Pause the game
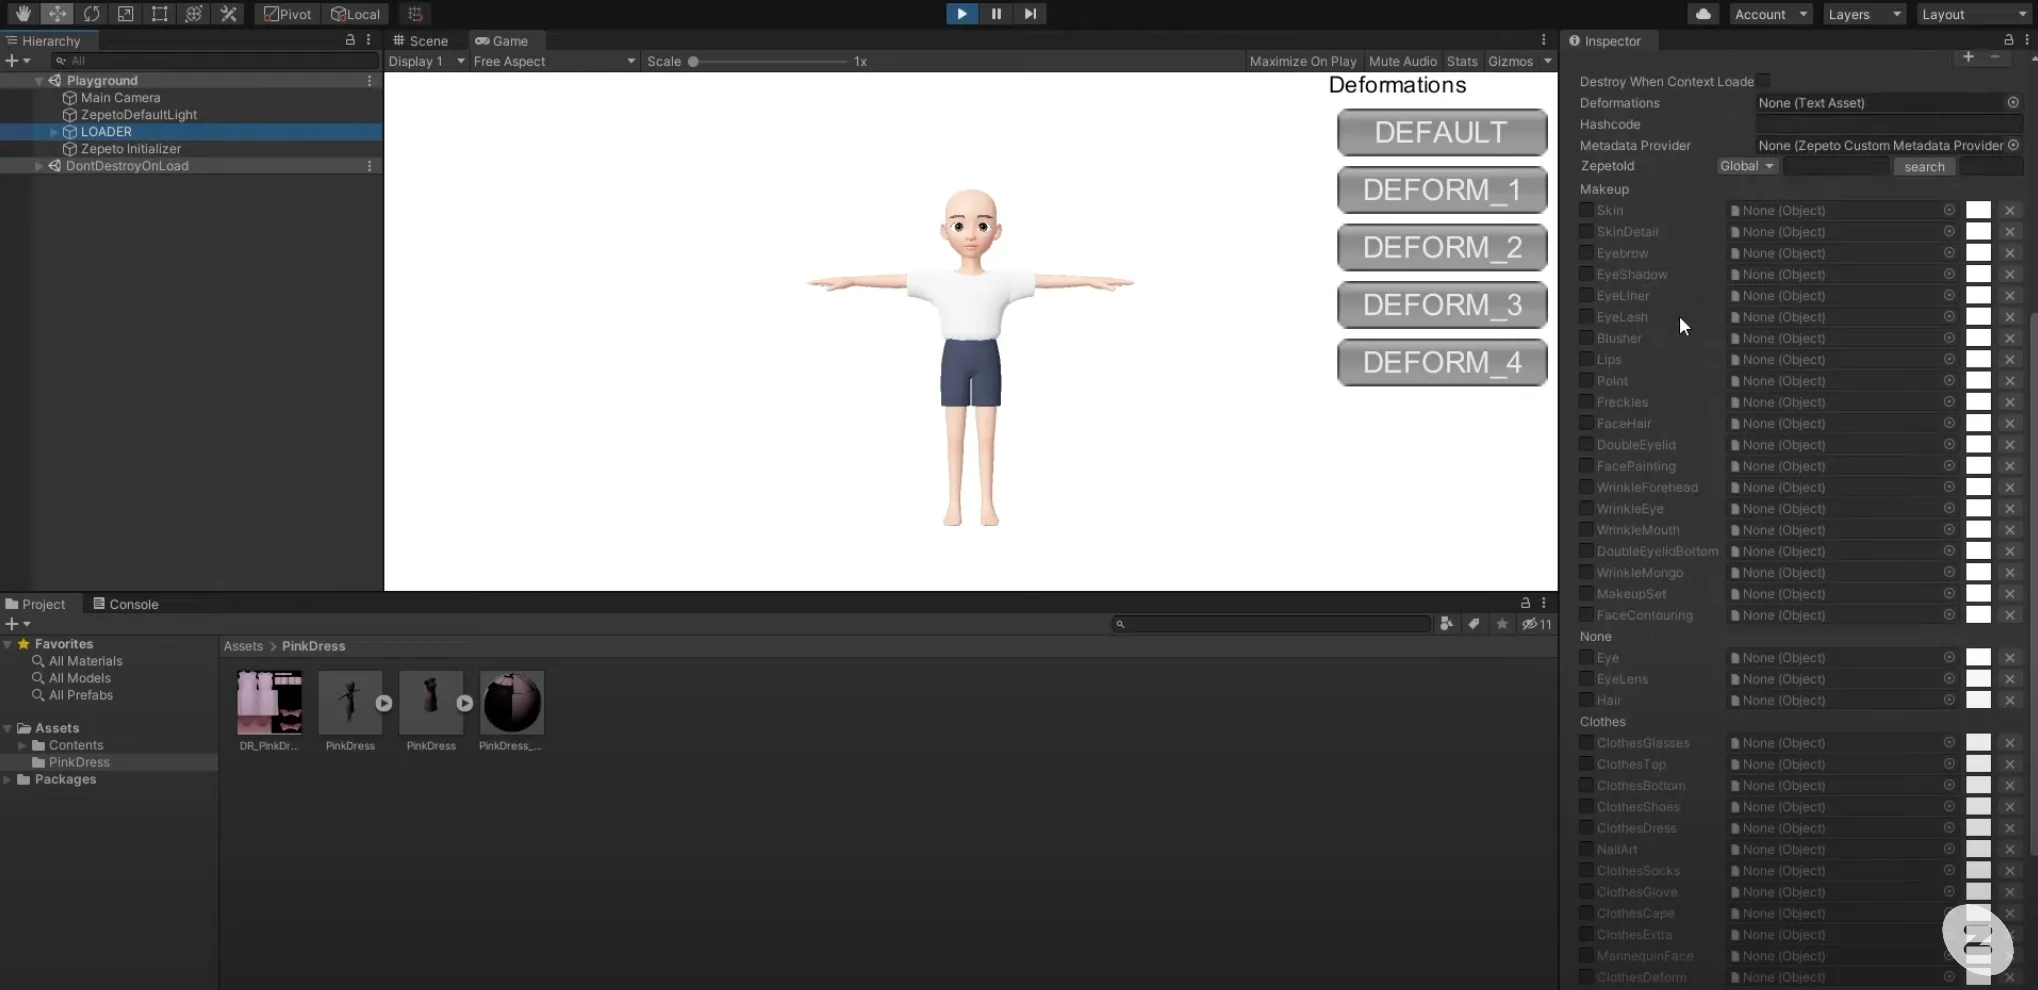 pyautogui.click(x=996, y=14)
